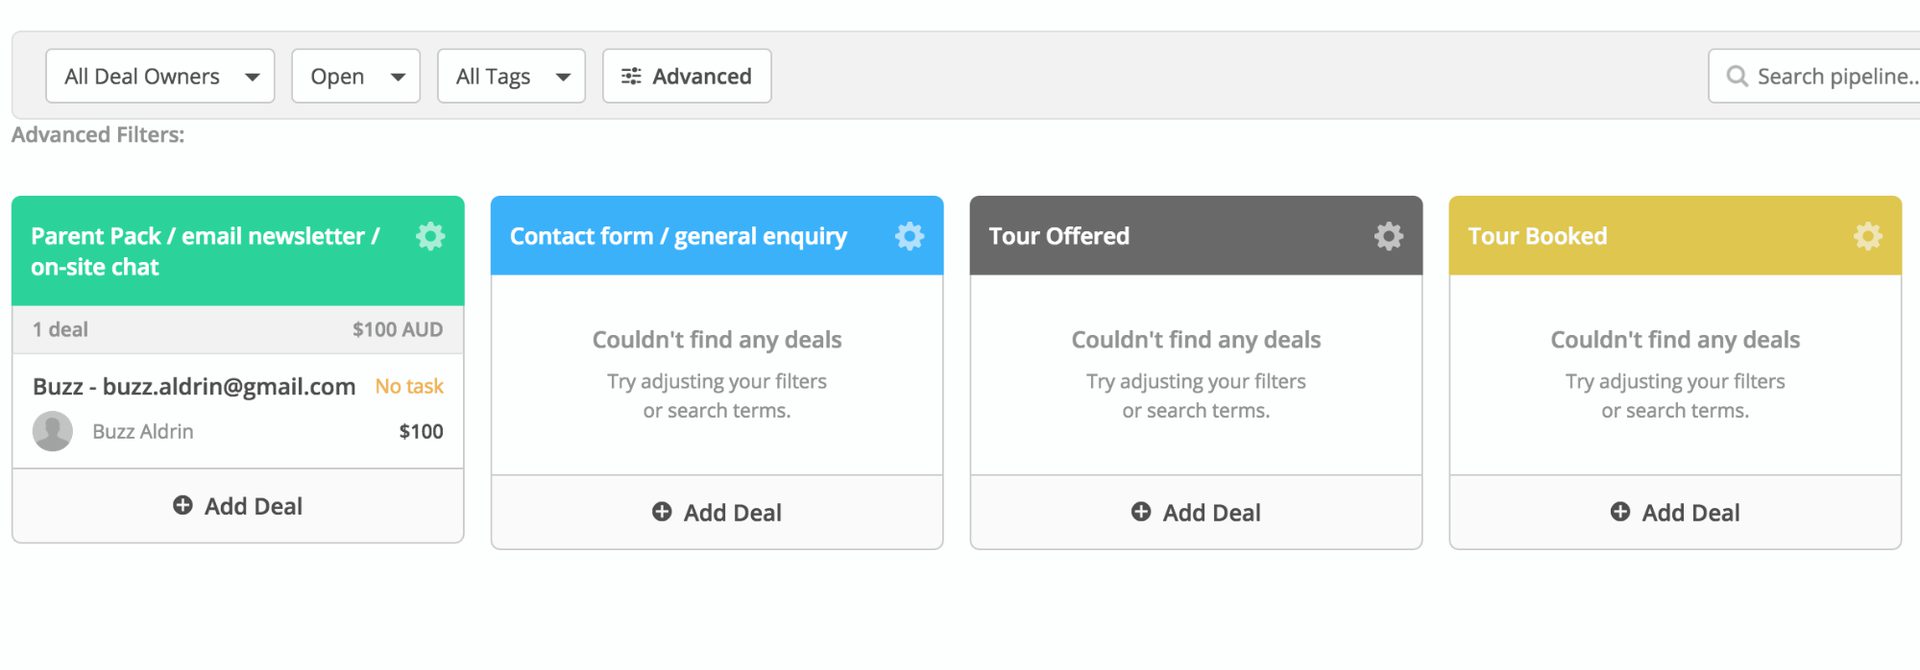
Task: Expand the All Deal Owners dropdown
Action: tap(160, 77)
